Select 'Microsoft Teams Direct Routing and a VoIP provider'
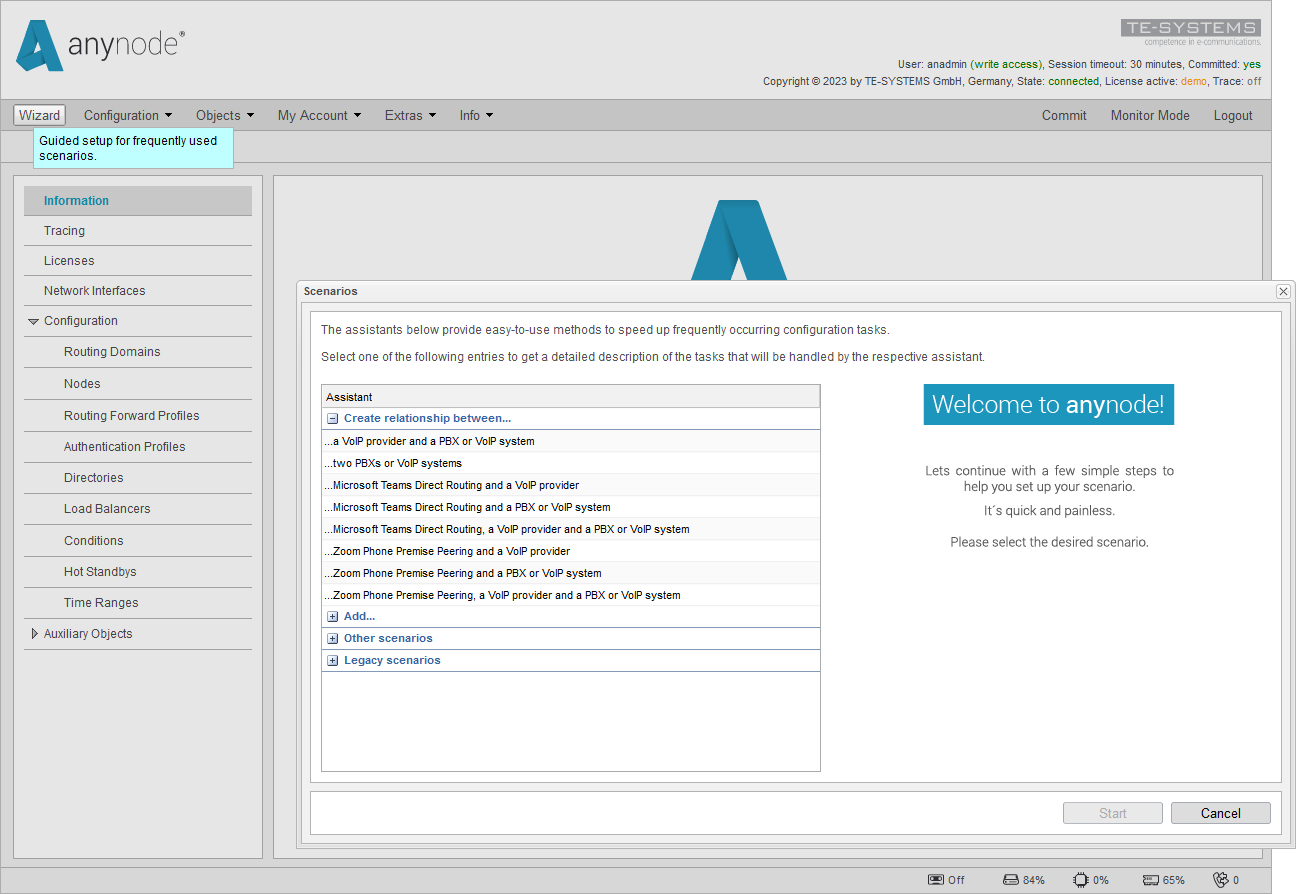The width and height of the screenshot is (1296, 894). (571, 485)
